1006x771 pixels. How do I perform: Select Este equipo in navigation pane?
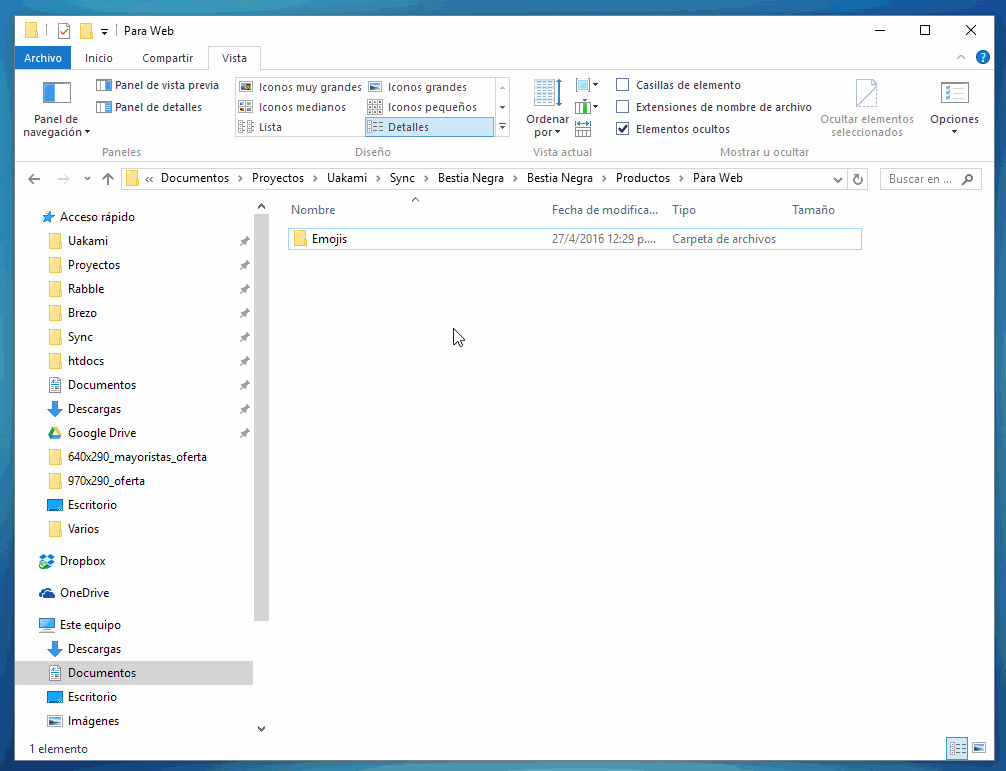tap(90, 625)
